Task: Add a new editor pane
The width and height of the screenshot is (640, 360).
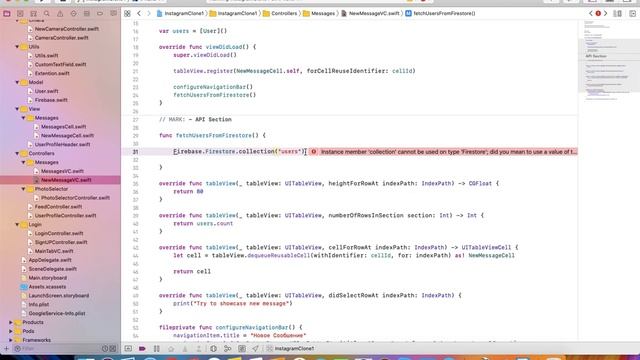Action: 633,13
